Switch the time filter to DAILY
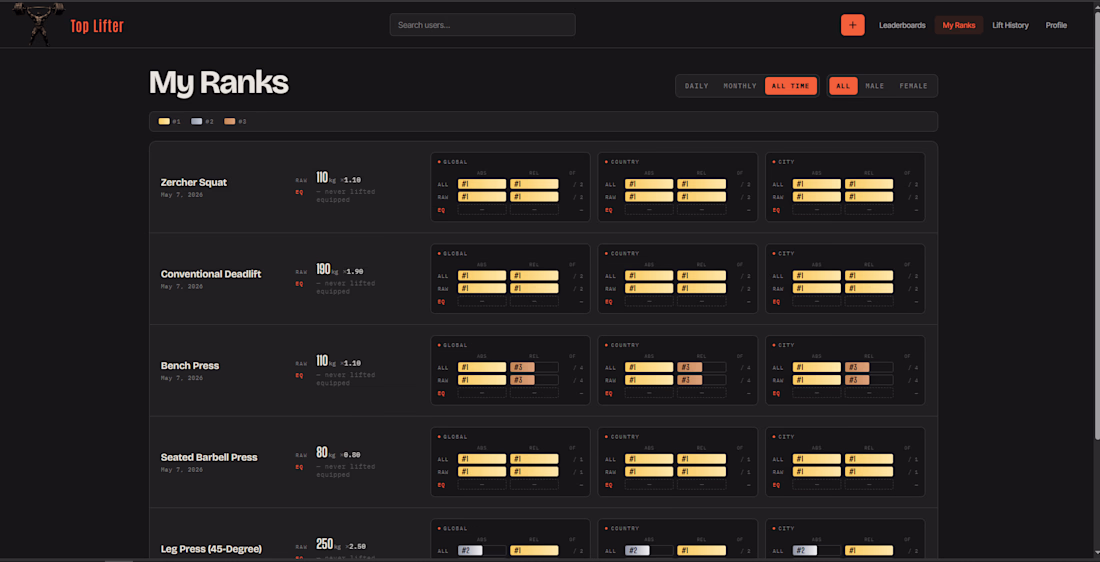The image size is (1100, 562). 697,86
